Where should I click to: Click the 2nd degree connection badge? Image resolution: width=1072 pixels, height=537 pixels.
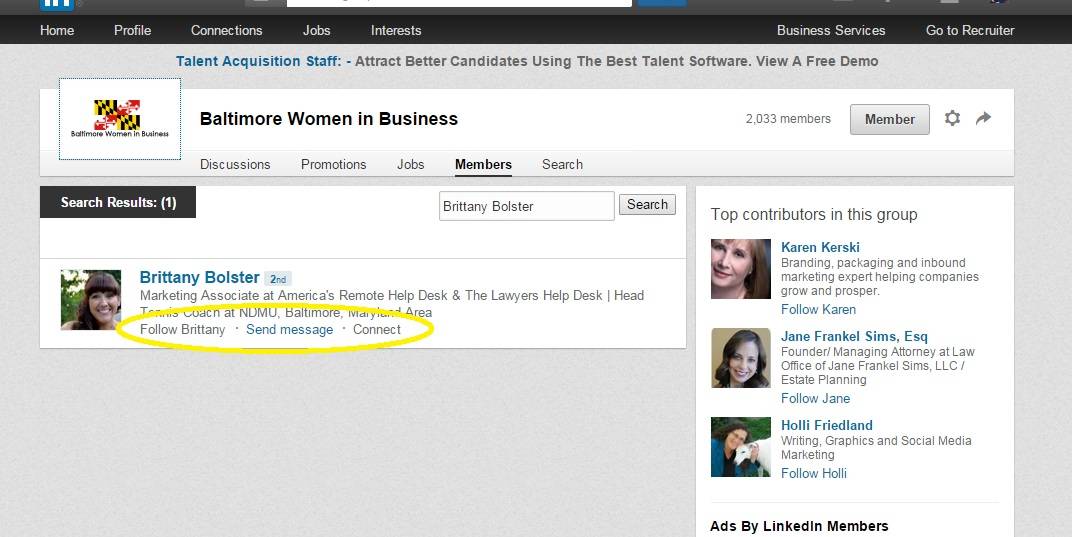pos(278,278)
